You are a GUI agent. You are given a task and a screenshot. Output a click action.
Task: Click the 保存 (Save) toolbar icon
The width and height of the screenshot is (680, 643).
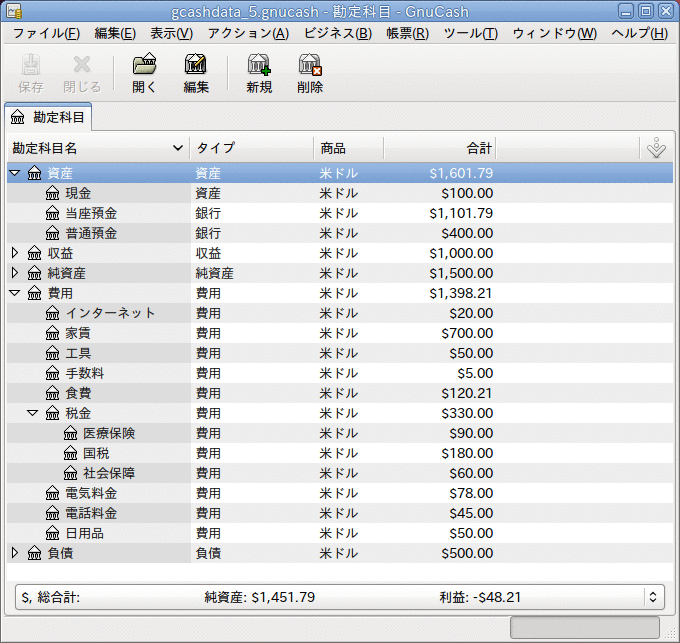pyautogui.click(x=31, y=65)
